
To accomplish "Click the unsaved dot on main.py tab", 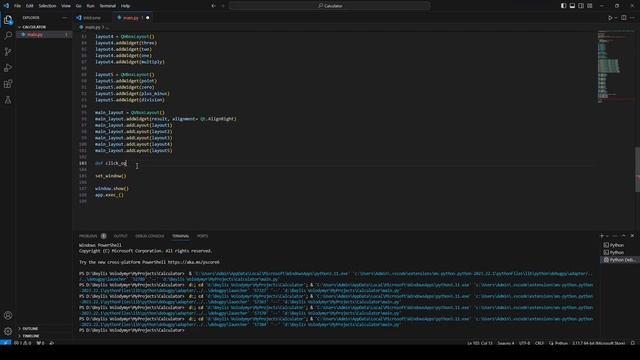I will click(x=147, y=18).
